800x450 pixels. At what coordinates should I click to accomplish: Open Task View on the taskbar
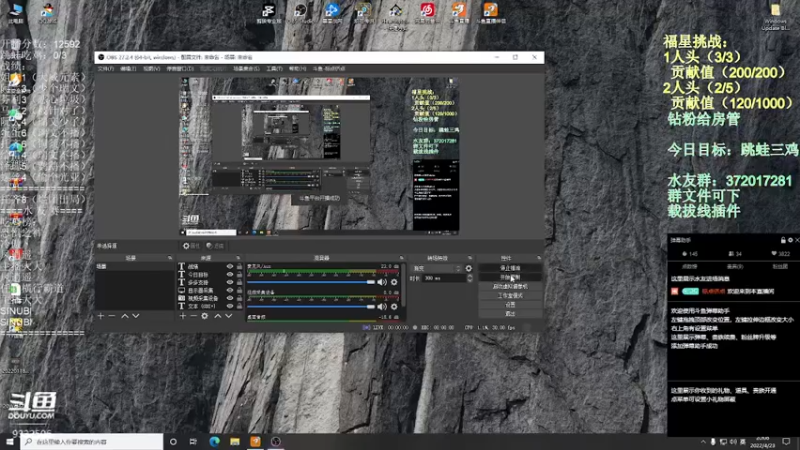coord(193,442)
